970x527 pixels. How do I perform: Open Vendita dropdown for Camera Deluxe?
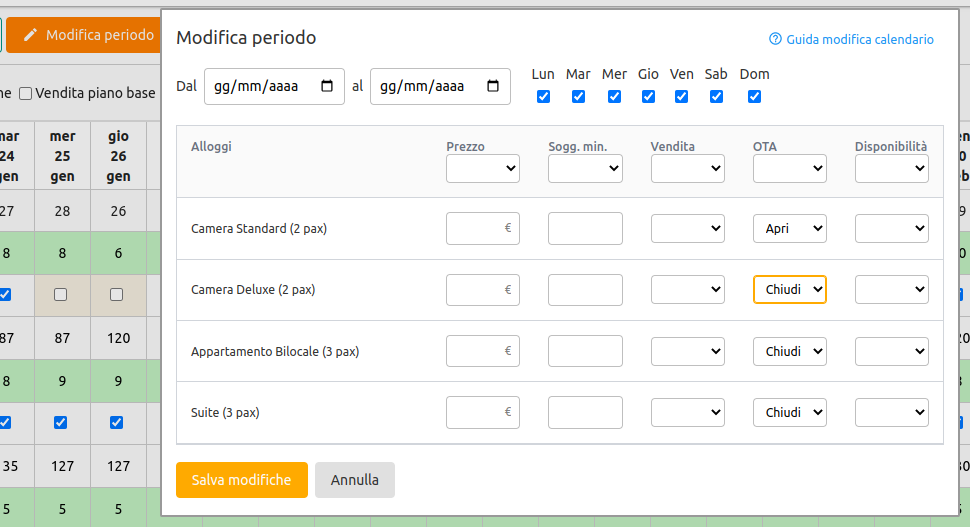pyautogui.click(x=687, y=290)
